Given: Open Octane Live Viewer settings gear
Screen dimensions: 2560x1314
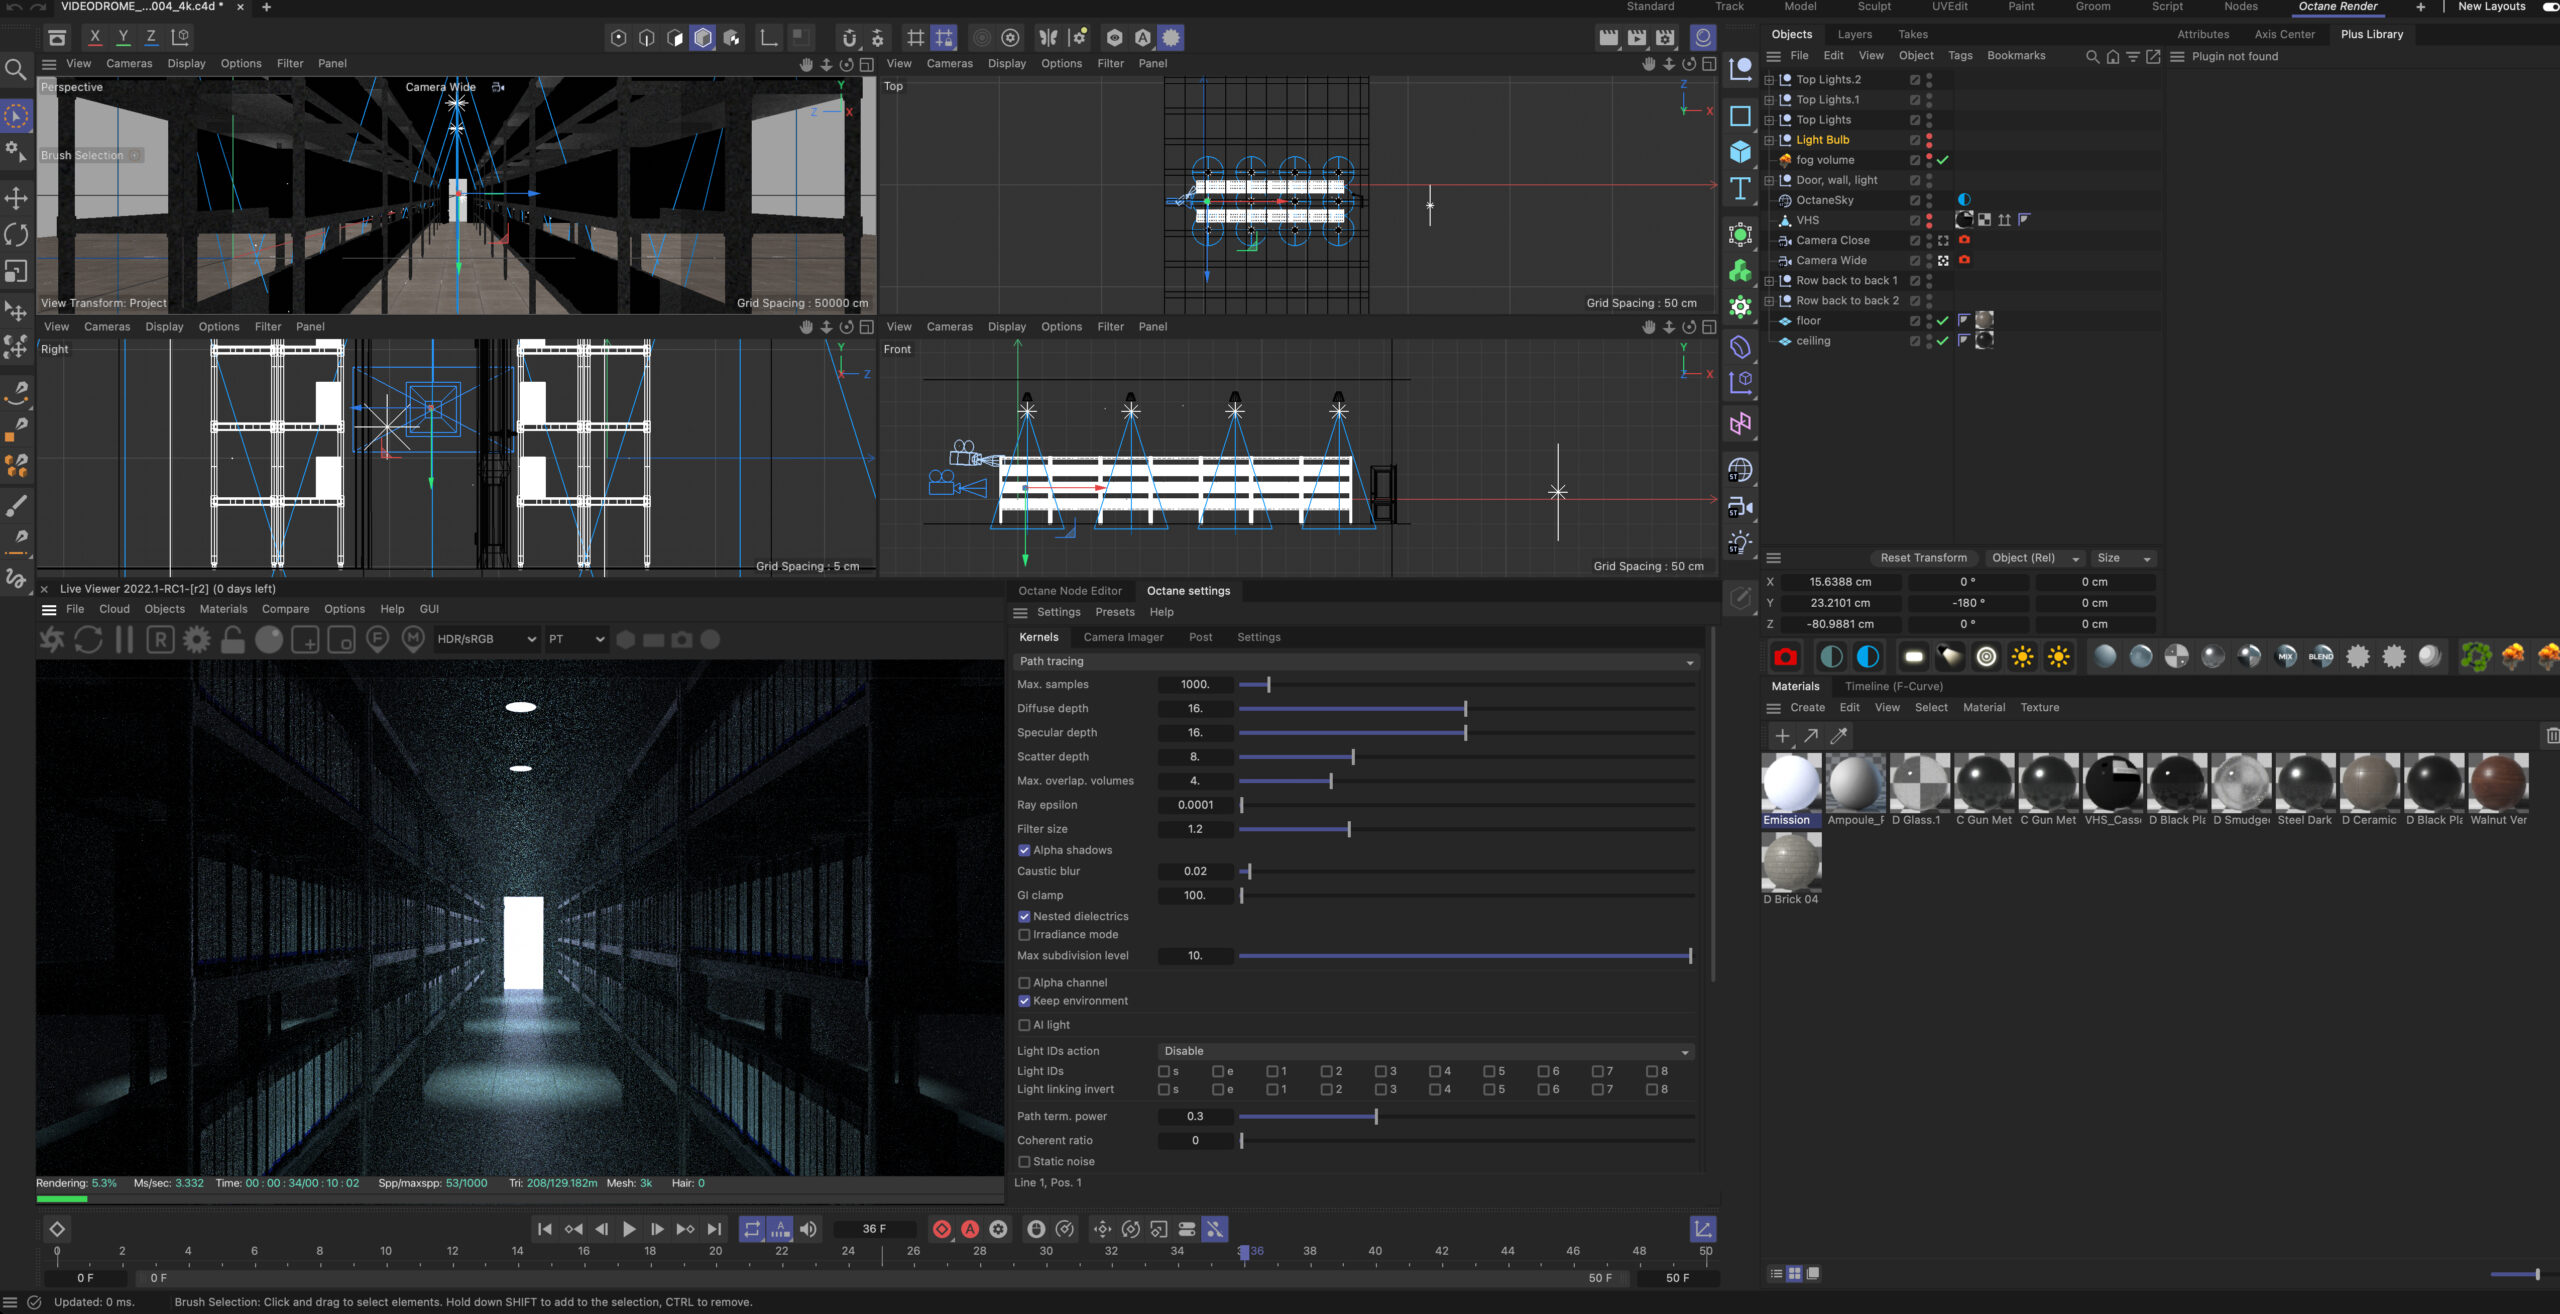Looking at the screenshot, I should tap(197, 640).
